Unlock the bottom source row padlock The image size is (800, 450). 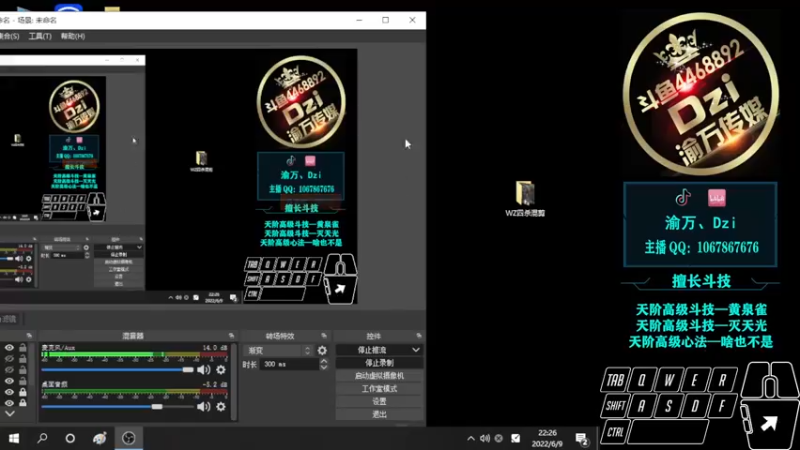[23, 403]
